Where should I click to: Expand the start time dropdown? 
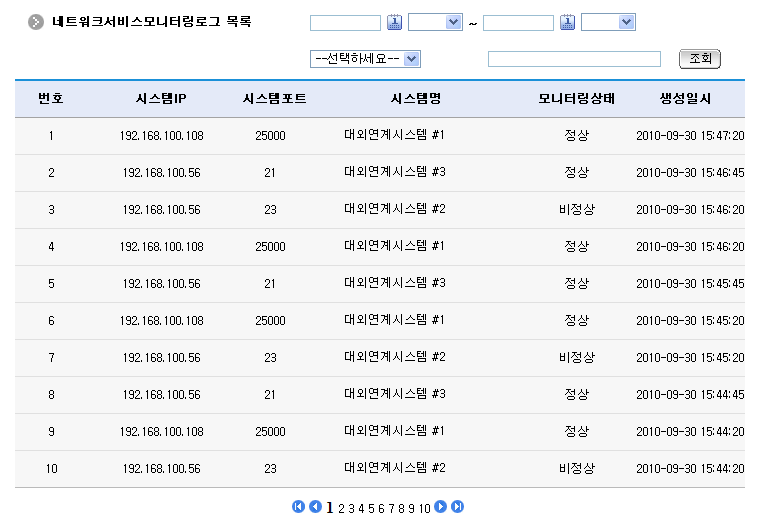pyautogui.click(x=435, y=22)
